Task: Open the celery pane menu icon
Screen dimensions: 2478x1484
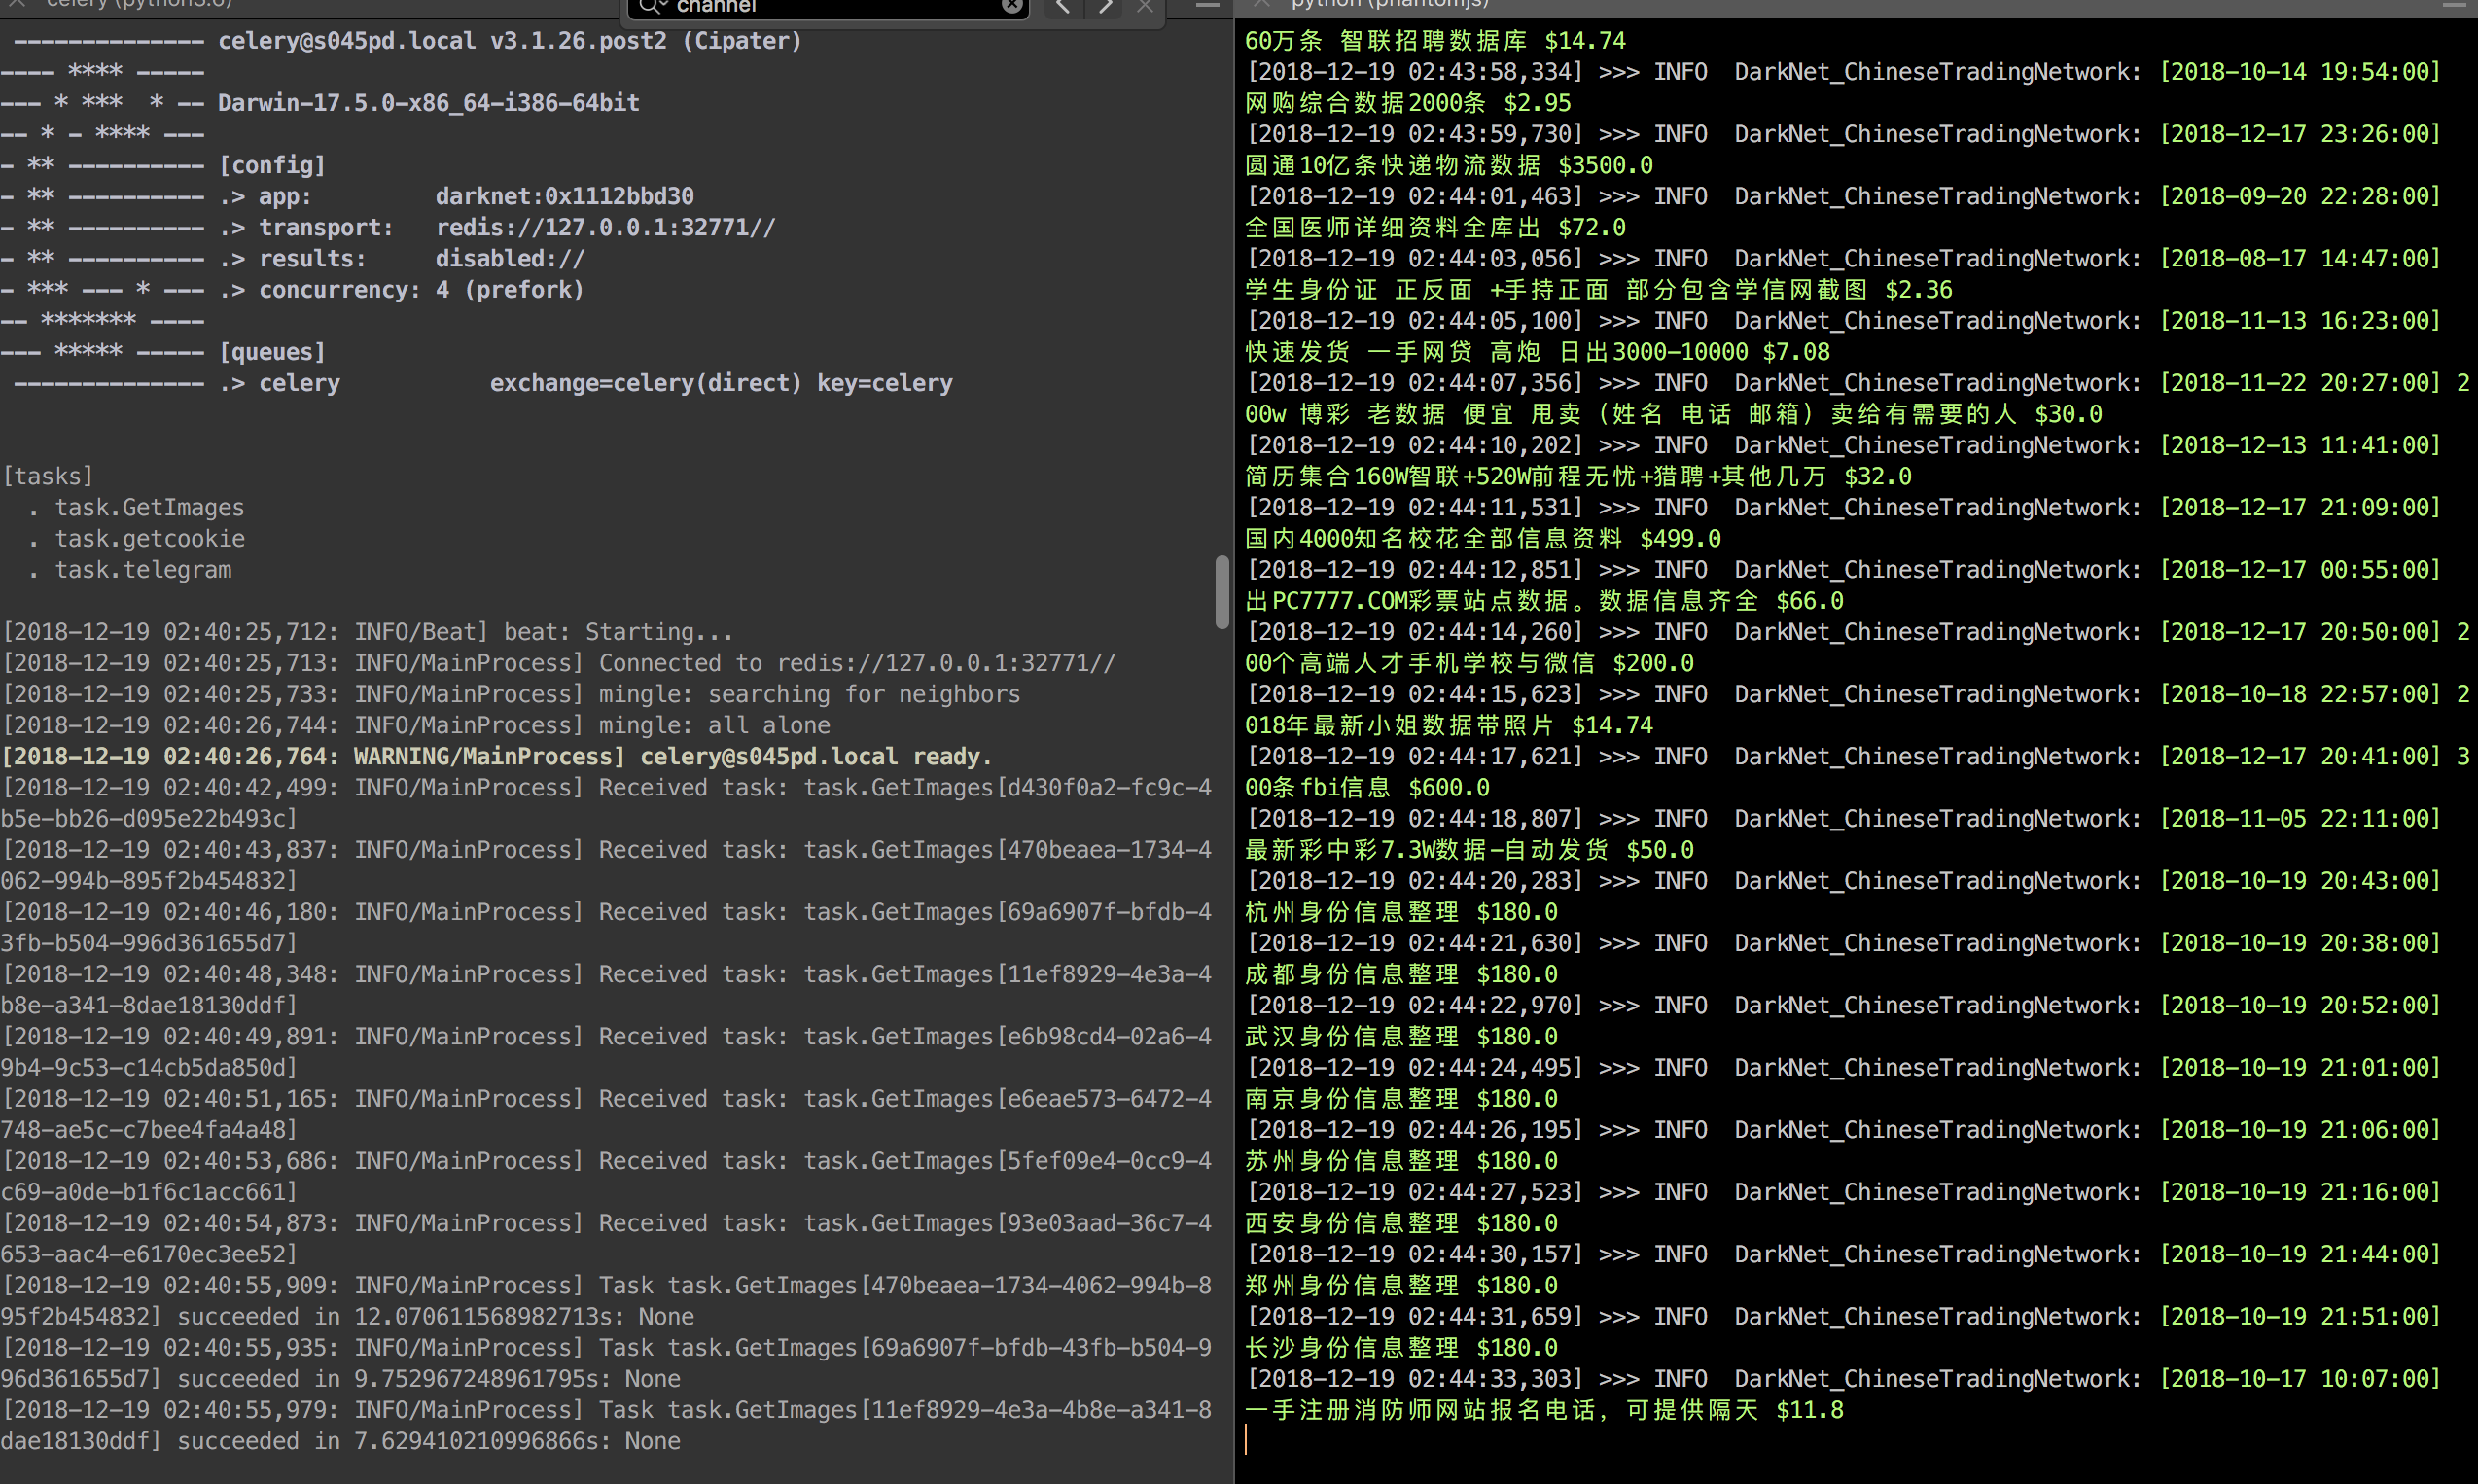Action: pyautogui.click(x=1208, y=6)
